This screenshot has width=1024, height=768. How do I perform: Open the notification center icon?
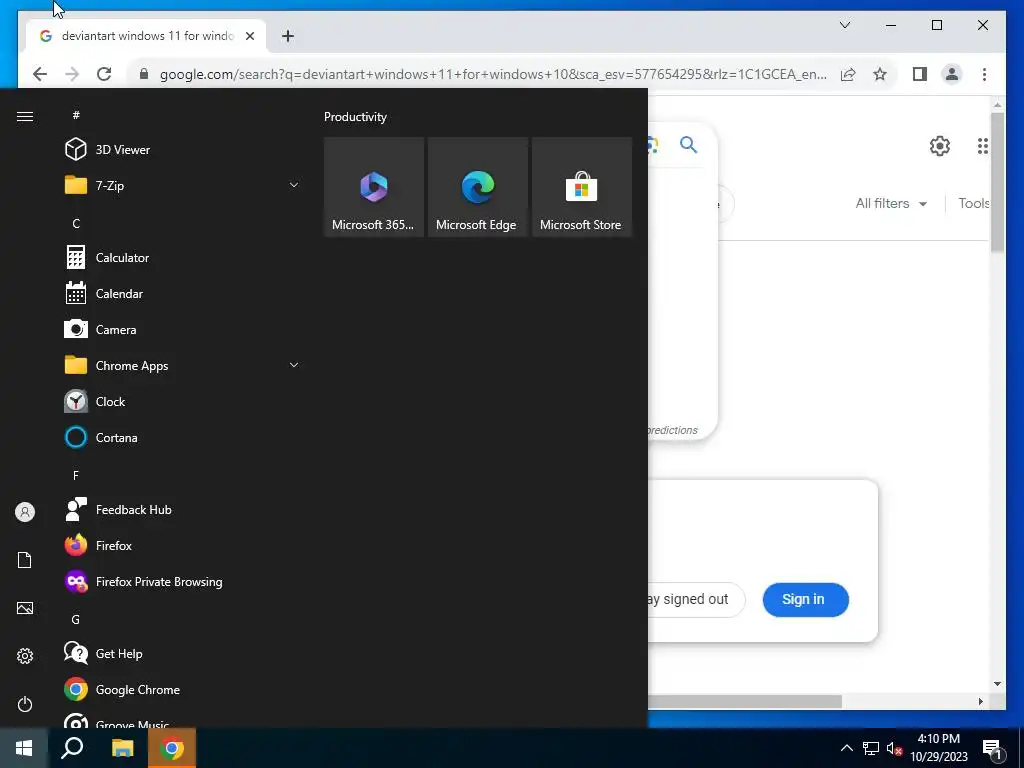click(992, 750)
